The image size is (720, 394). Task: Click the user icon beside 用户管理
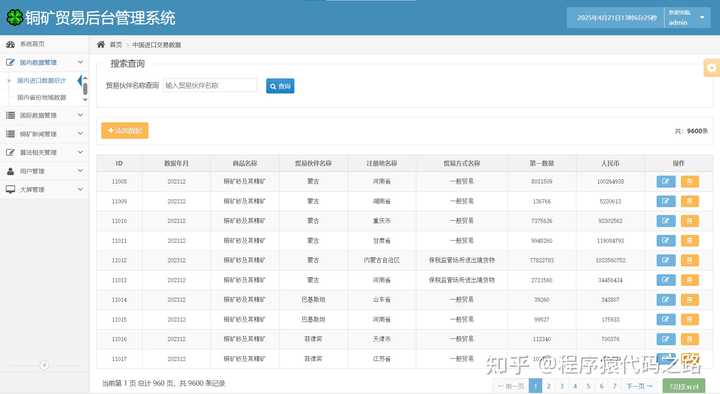10,171
